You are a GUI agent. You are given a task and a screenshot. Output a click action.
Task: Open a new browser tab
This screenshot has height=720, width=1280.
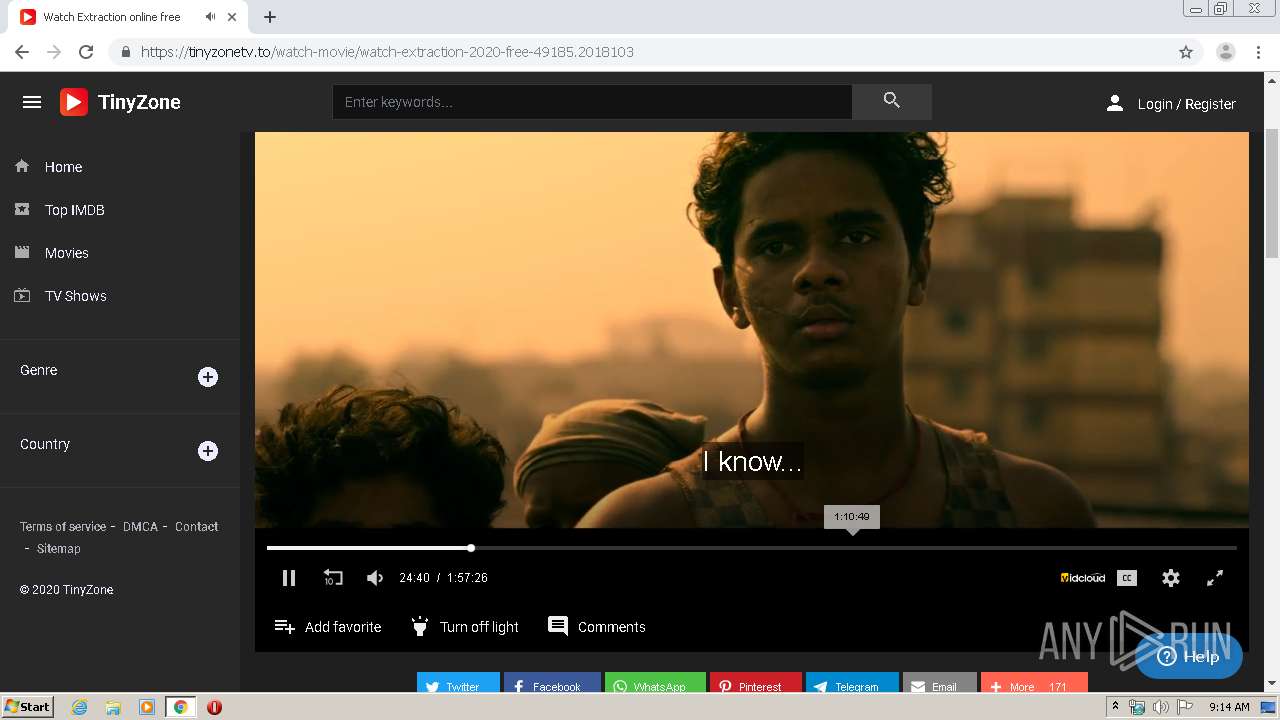click(x=270, y=17)
